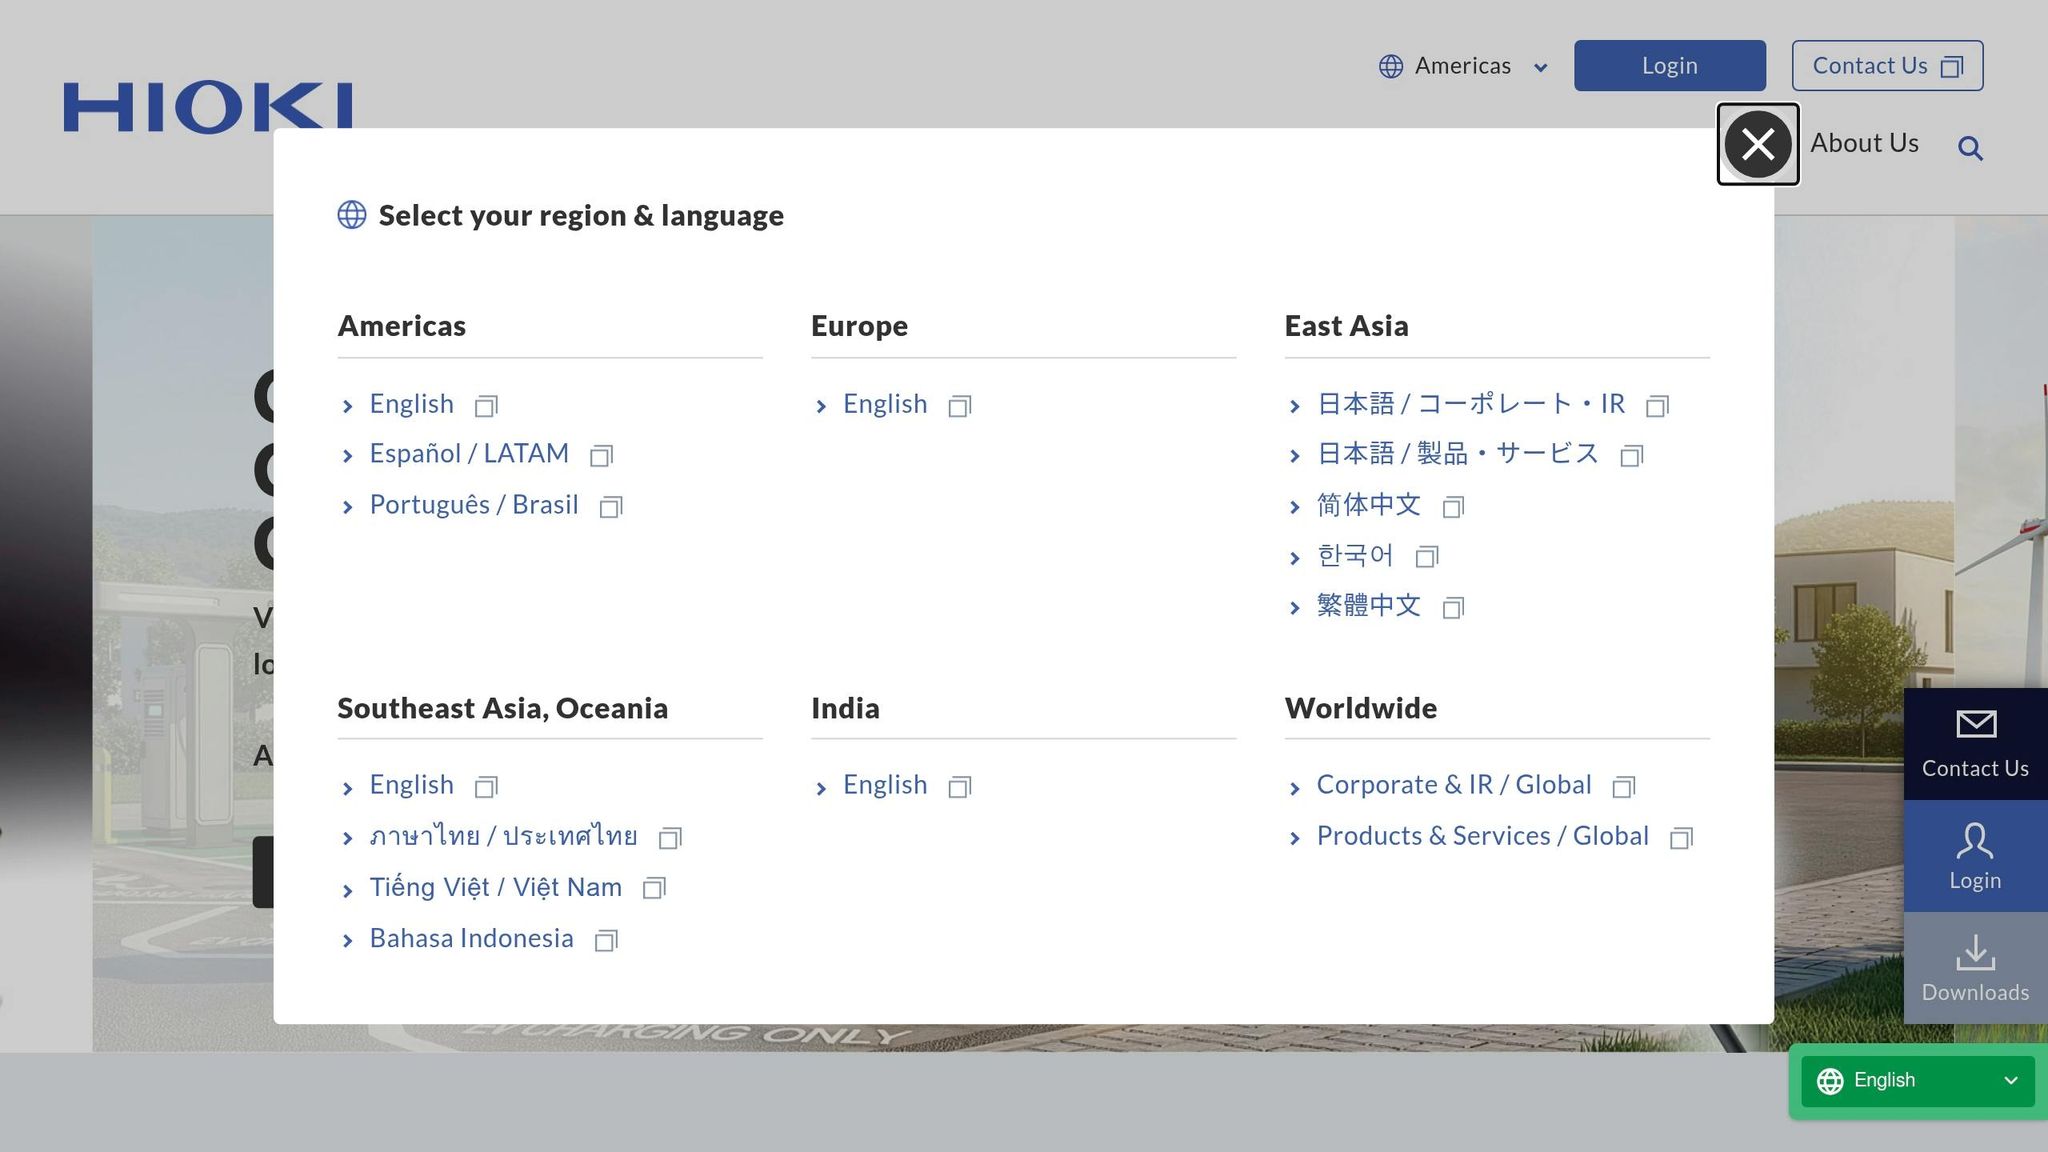Image resolution: width=2048 pixels, height=1152 pixels.
Task: Open Corporate & IR / Global link
Action: click(1454, 785)
